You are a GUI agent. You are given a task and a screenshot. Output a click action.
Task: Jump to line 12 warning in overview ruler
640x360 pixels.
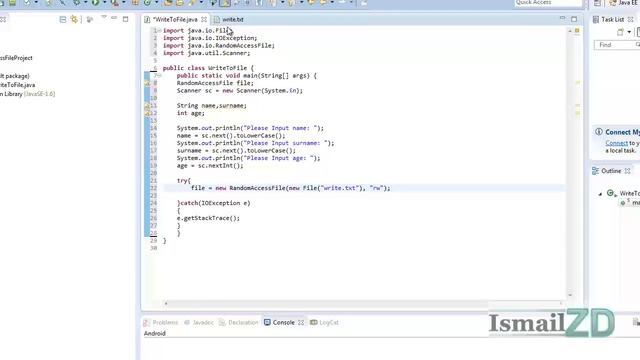(578, 113)
